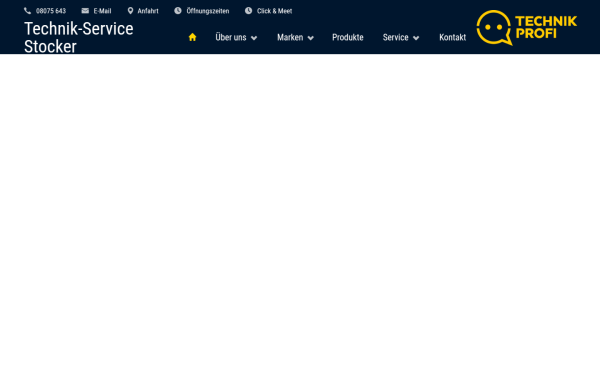Go to the Kontakt page
The width and height of the screenshot is (600, 375).
click(453, 38)
